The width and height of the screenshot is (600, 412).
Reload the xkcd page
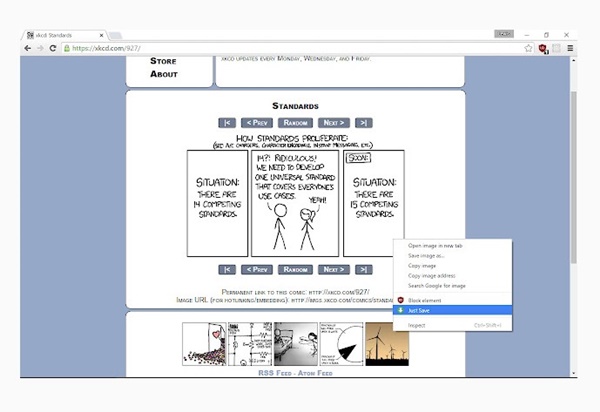[x=53, y=48]
